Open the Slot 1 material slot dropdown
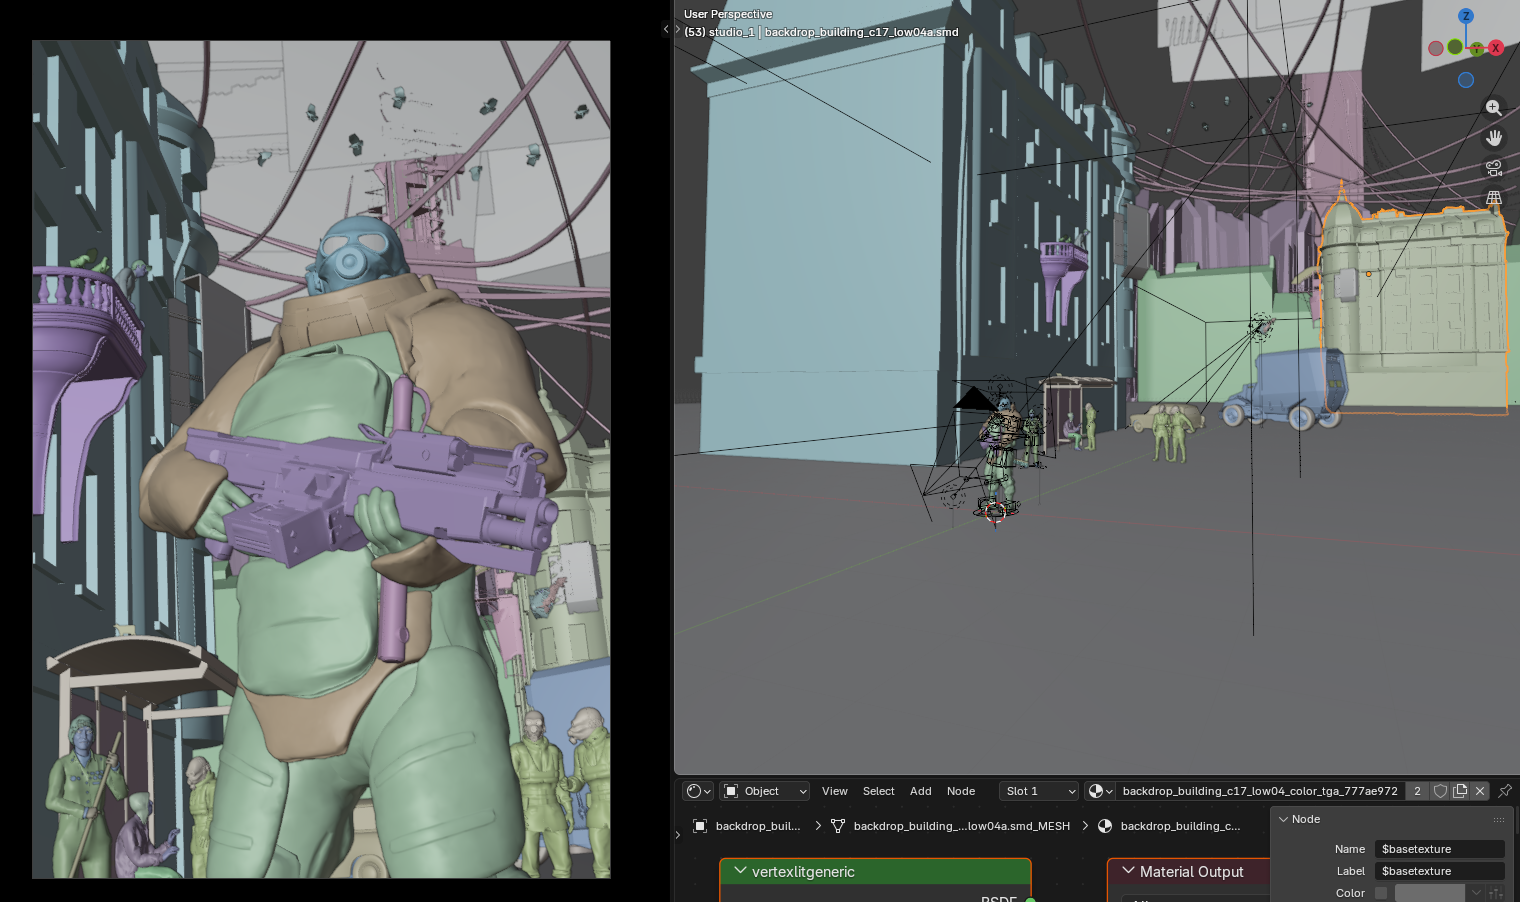This screenshot has width=1520, height=902. coord(1039,791)
